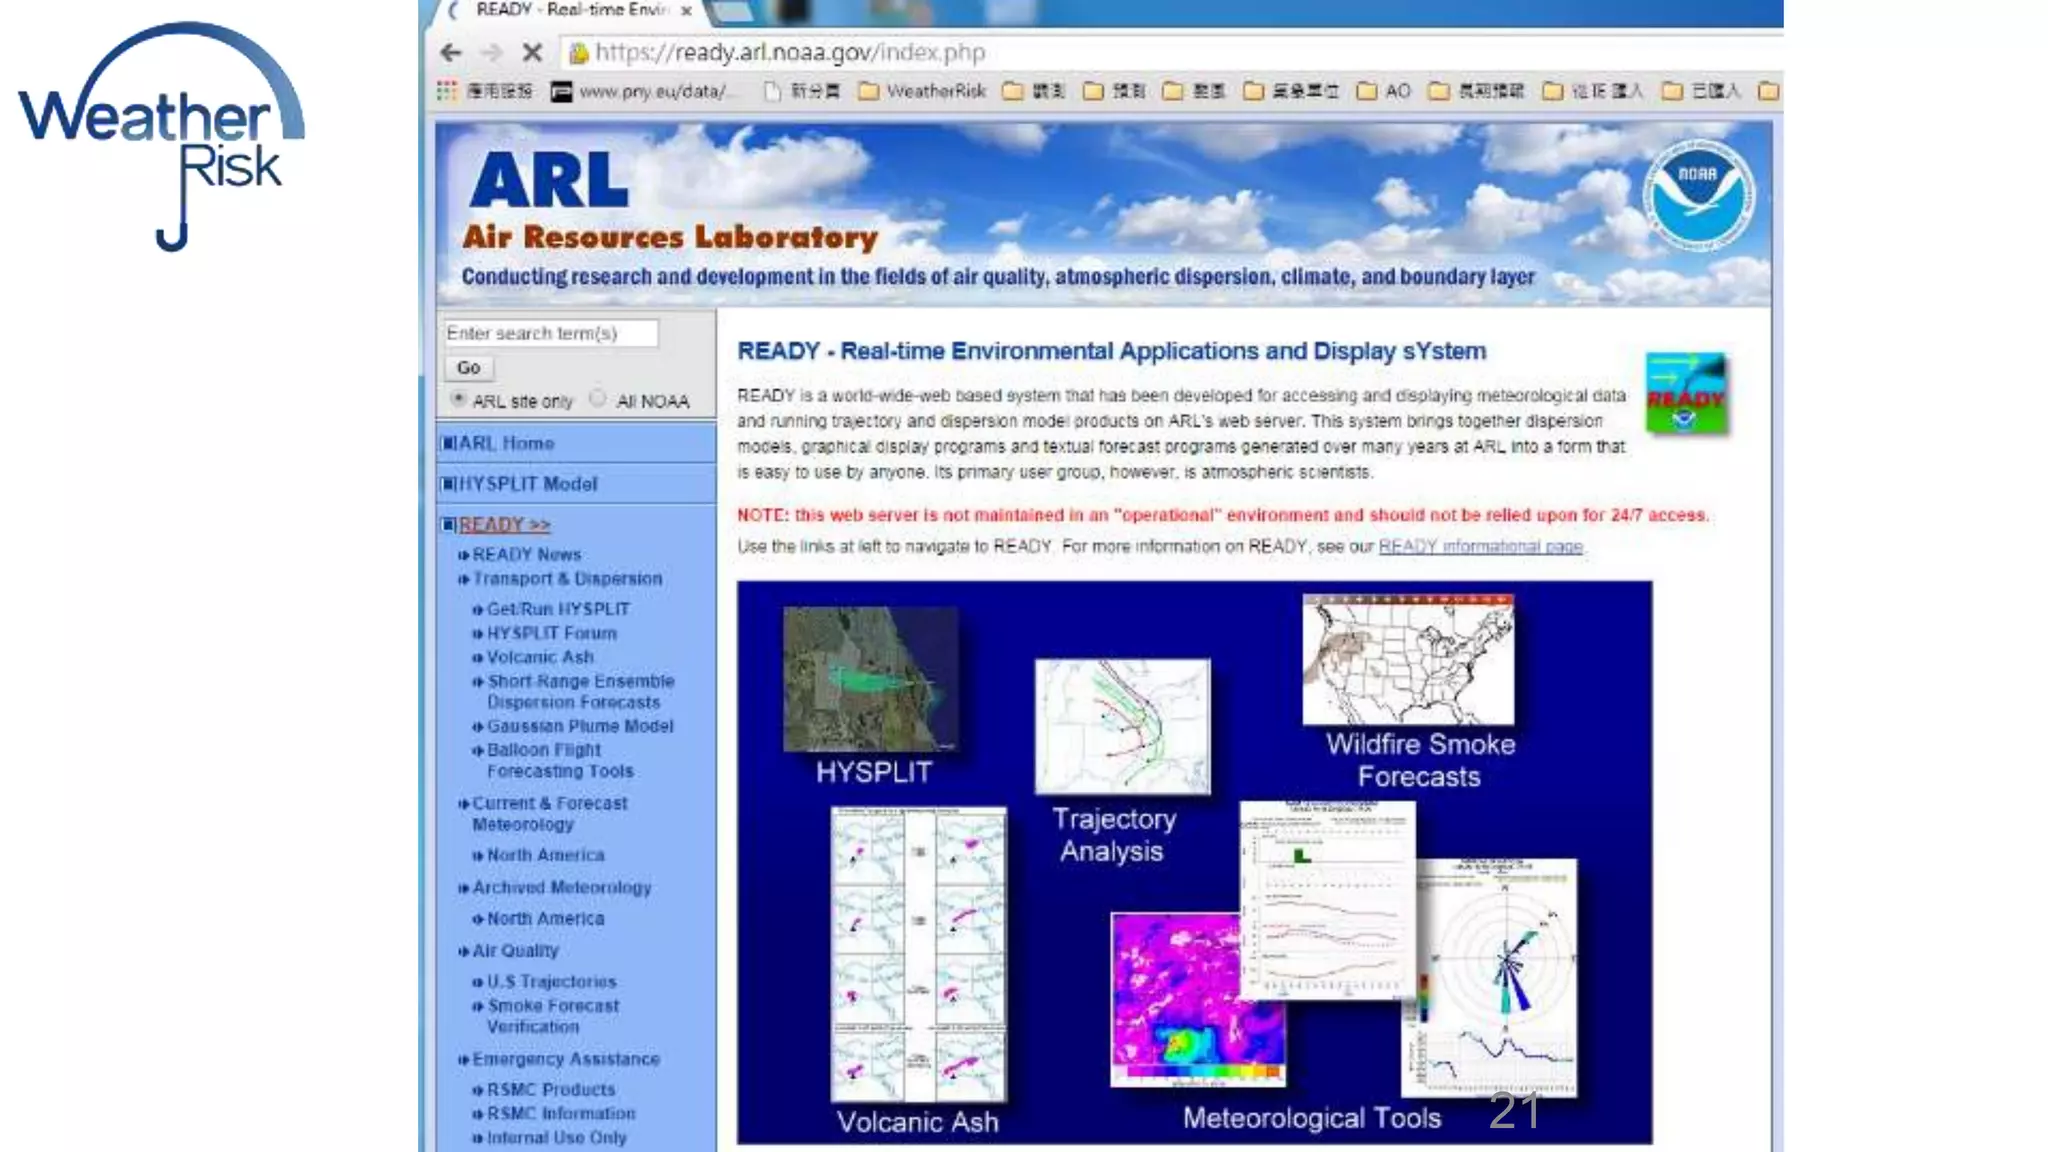Screen dimensions: 2048x1152
Task: Select the ARL site only radio
Action: click(458, 399)
